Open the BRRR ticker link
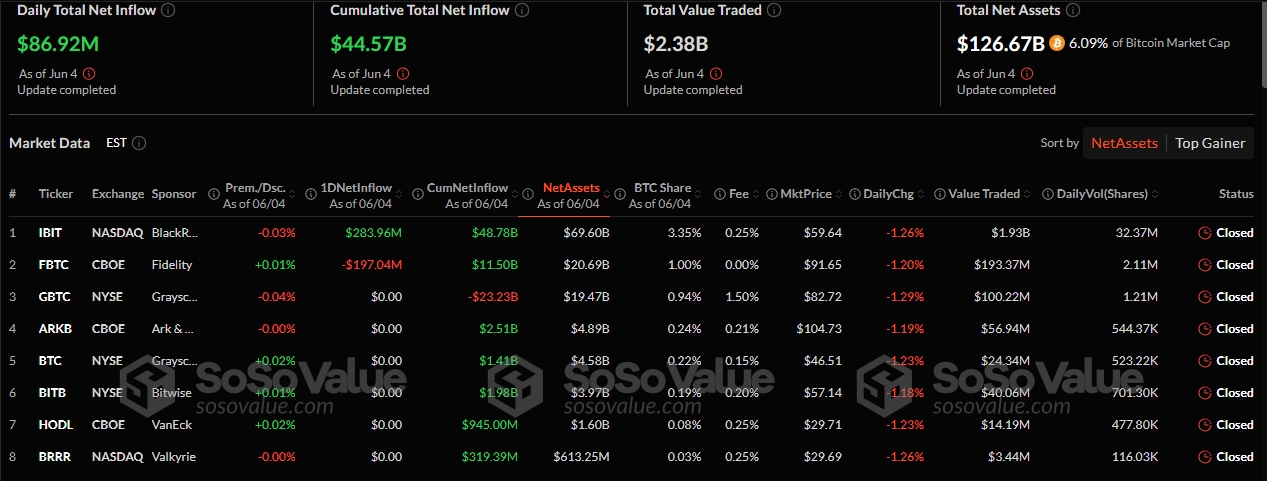 [x=53, y=457]
